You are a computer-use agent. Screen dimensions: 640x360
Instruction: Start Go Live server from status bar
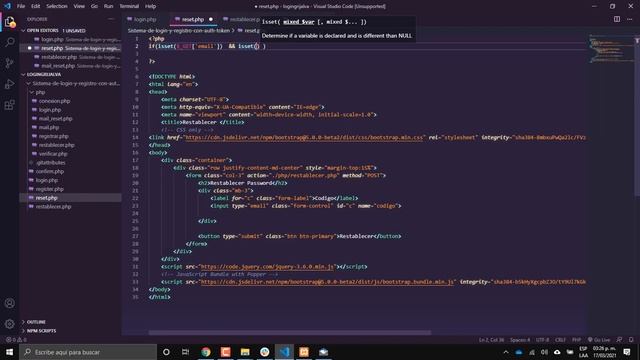pyautogui.click(x=599, y=340)
